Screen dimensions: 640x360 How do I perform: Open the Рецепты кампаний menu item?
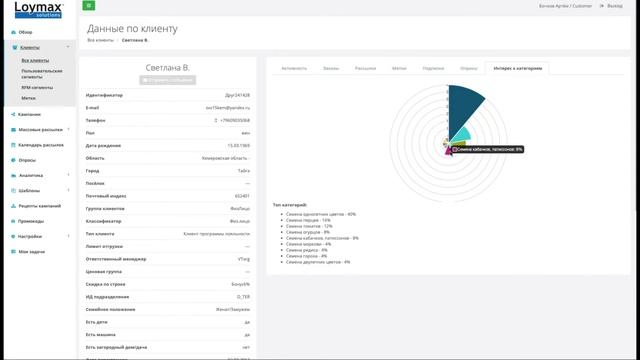(x=40, y=206)
